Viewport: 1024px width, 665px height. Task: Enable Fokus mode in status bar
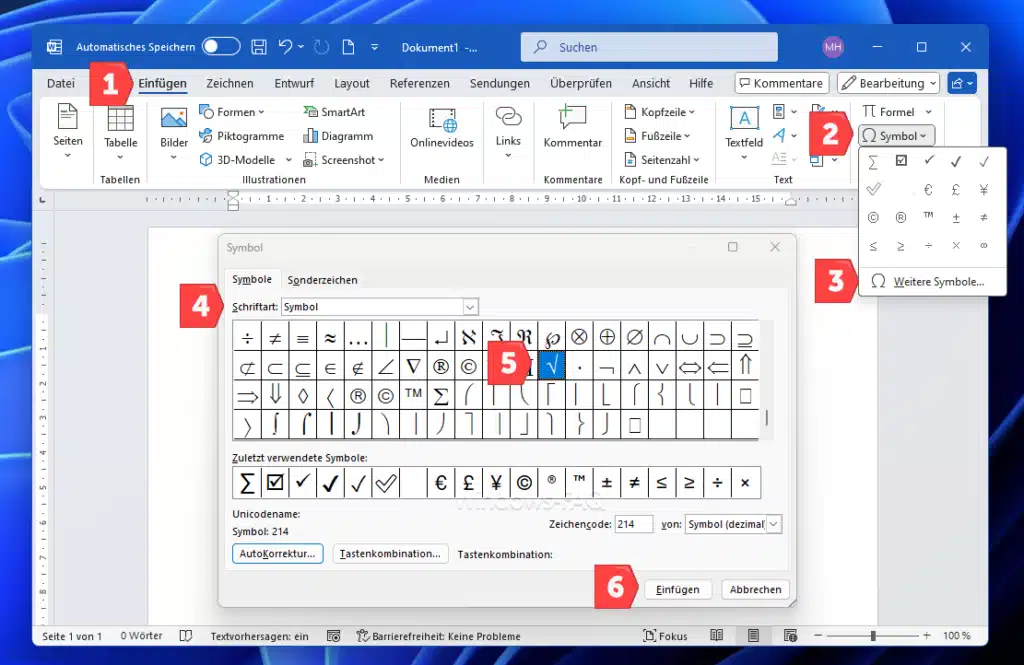[x=665, y=636]
